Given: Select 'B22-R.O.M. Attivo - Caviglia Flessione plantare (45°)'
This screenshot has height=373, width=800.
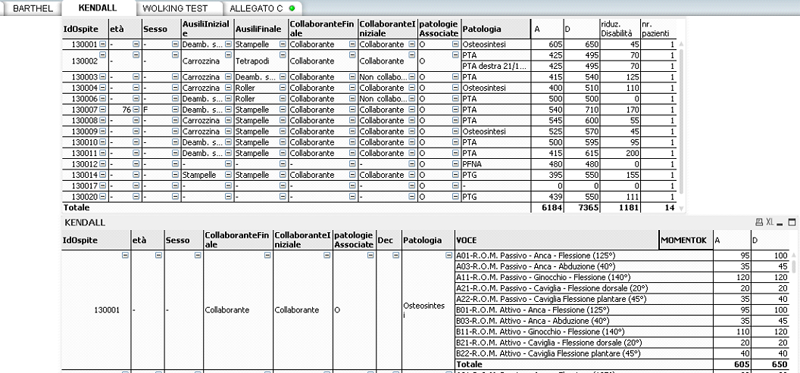Looking at the screenshot, I should (583, 354).
